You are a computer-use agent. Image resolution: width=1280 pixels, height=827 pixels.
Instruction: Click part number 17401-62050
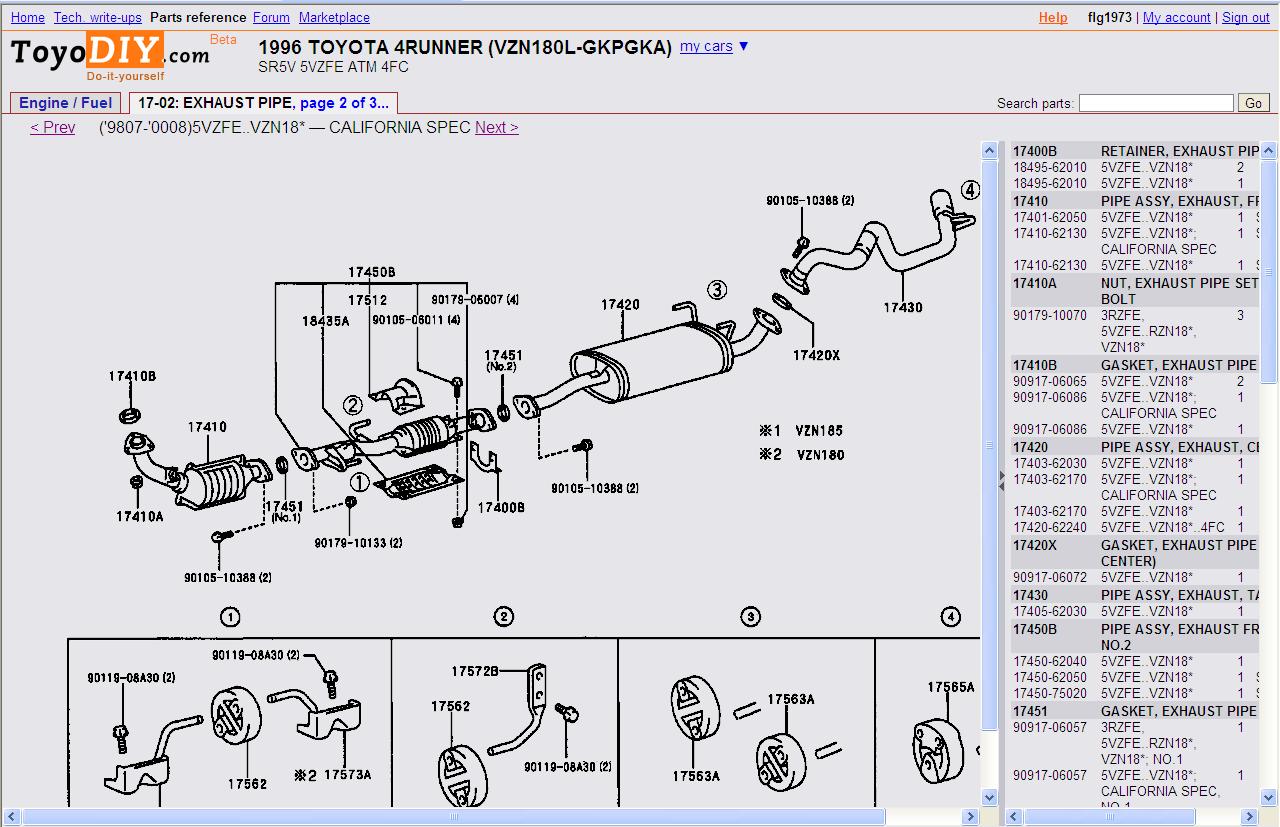1050,218
